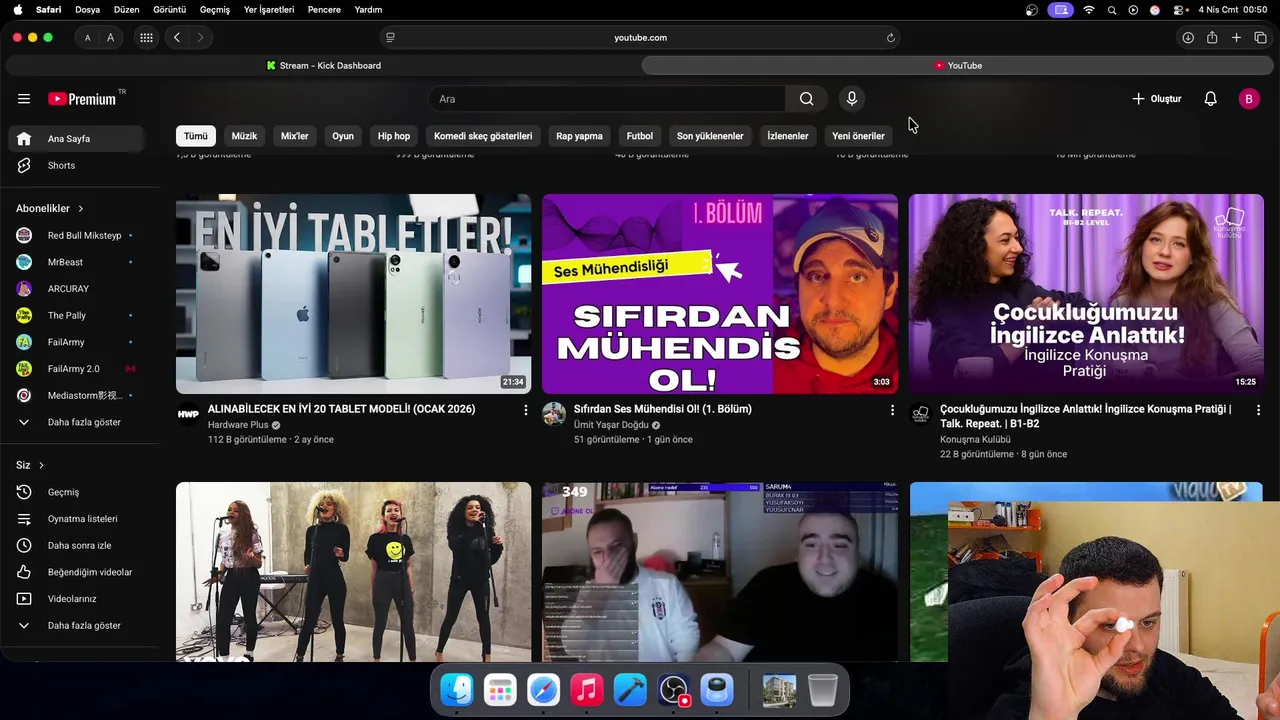The image size is (1280, 720).
Task: Select the Mix'ler filter chip
Action: coord(294,136)
